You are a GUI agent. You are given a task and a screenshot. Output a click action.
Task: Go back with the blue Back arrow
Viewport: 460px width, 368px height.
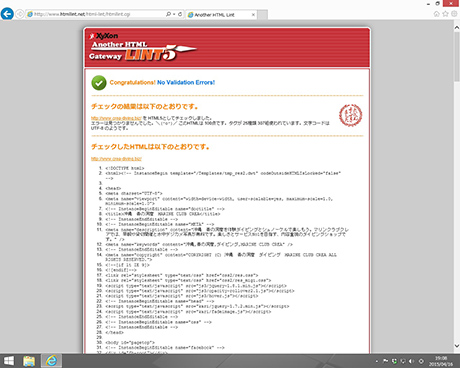(7, 14)
